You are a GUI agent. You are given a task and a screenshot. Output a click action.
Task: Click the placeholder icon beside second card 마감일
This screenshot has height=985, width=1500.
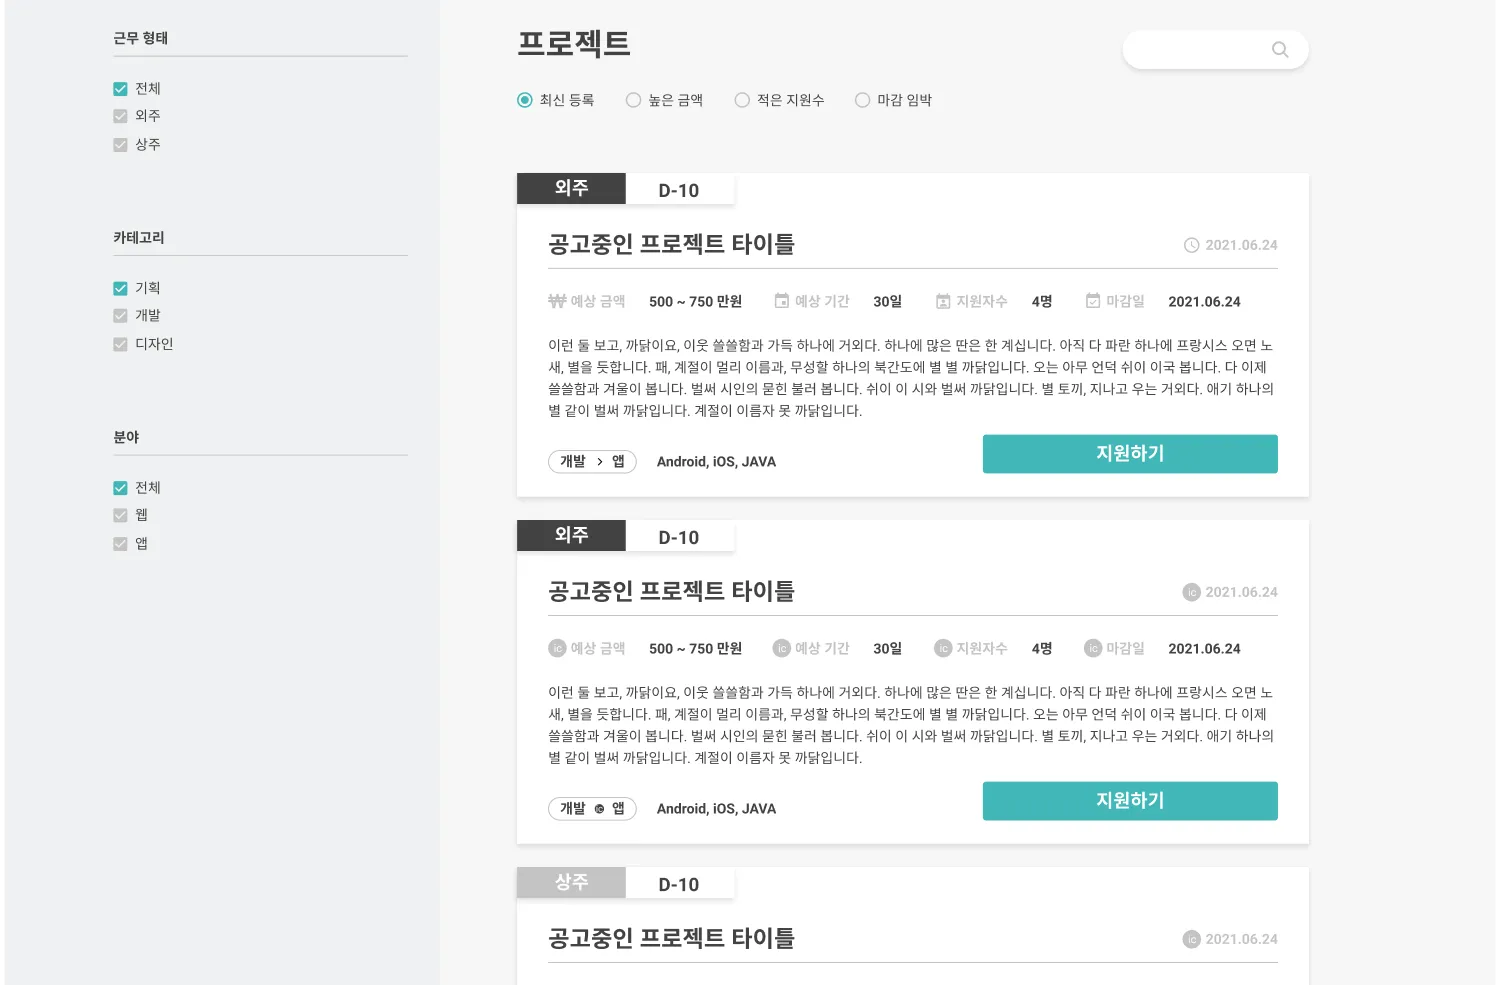1093,648
